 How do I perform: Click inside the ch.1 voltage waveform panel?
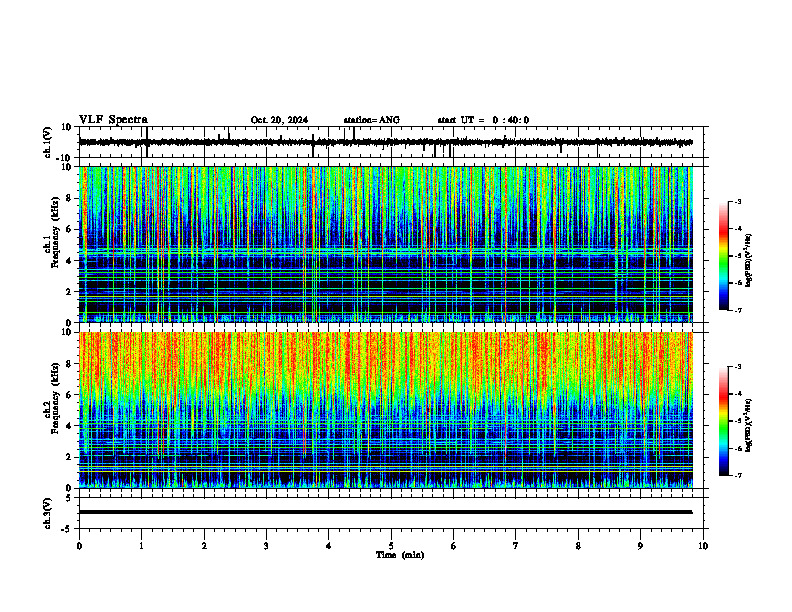(393, 142)
